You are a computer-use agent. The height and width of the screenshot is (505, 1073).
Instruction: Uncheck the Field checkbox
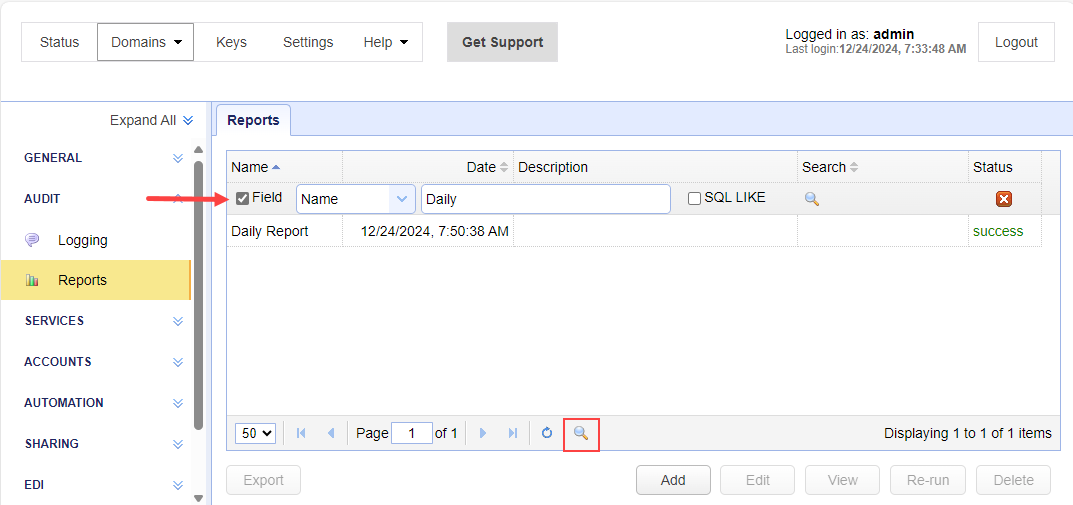[242, 198]
